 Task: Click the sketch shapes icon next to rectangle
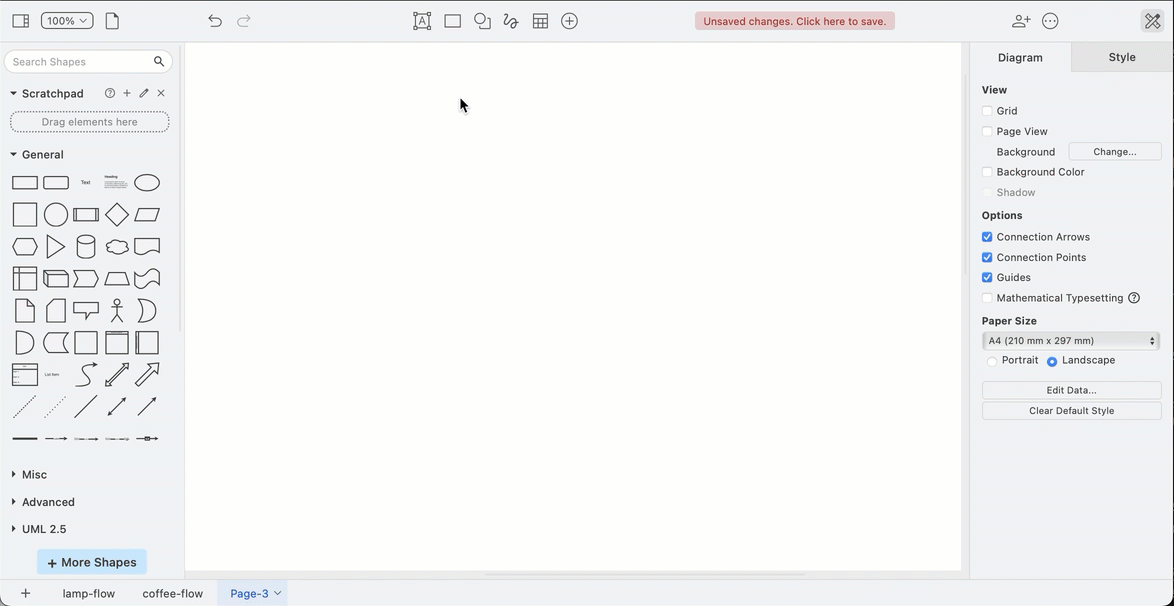482,20
